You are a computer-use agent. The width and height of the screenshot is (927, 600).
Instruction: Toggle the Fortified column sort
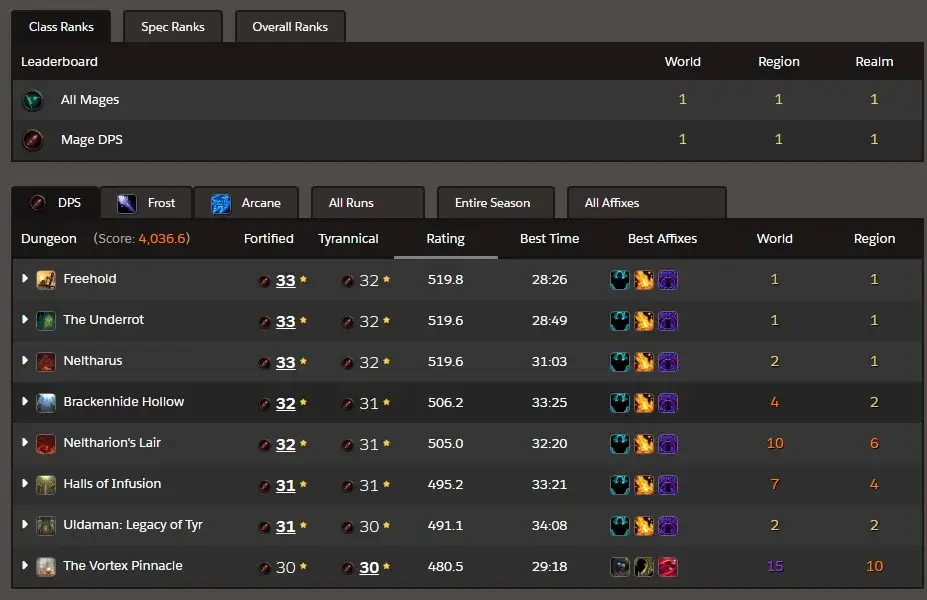click(268, 238)
